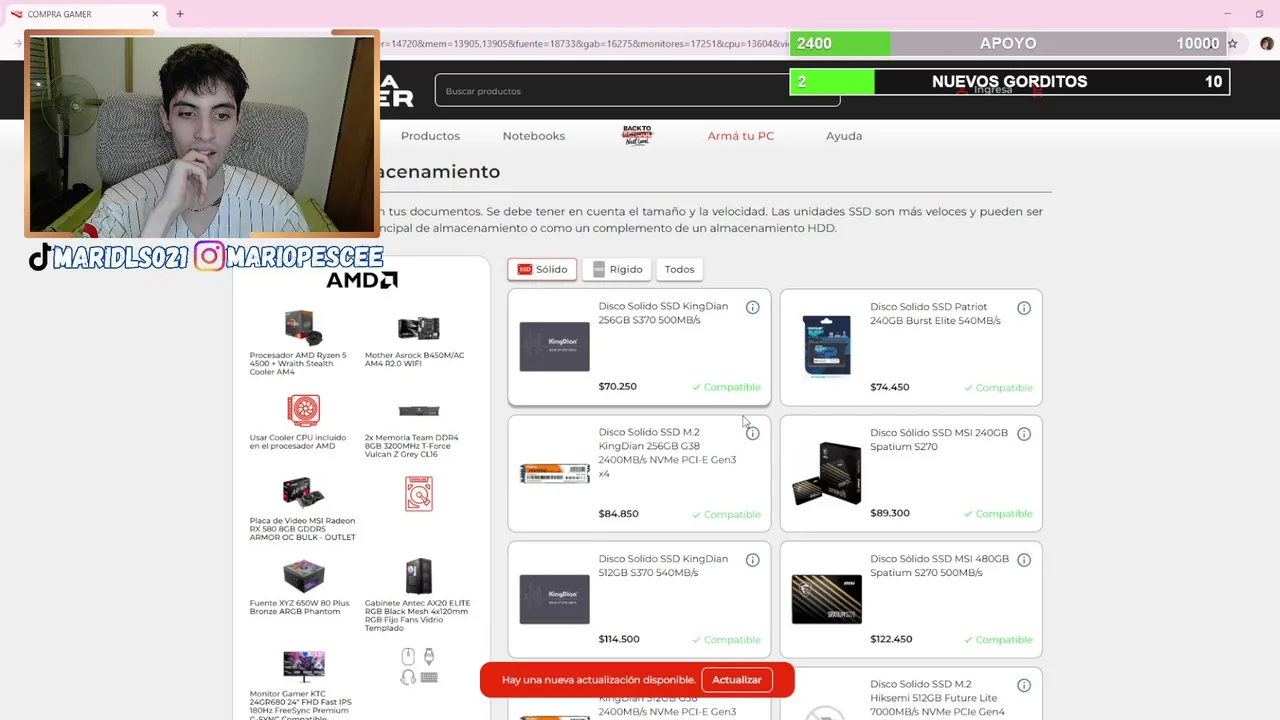
Task: Click the Back to Next Level promo logo
Action: tap(637, 135)
